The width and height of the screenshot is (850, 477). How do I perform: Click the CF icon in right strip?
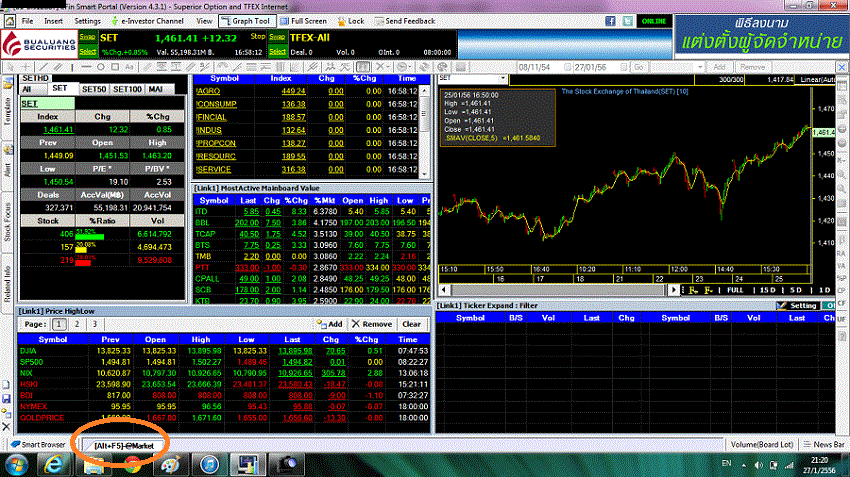pyautogui.click(x=842, y=304)
